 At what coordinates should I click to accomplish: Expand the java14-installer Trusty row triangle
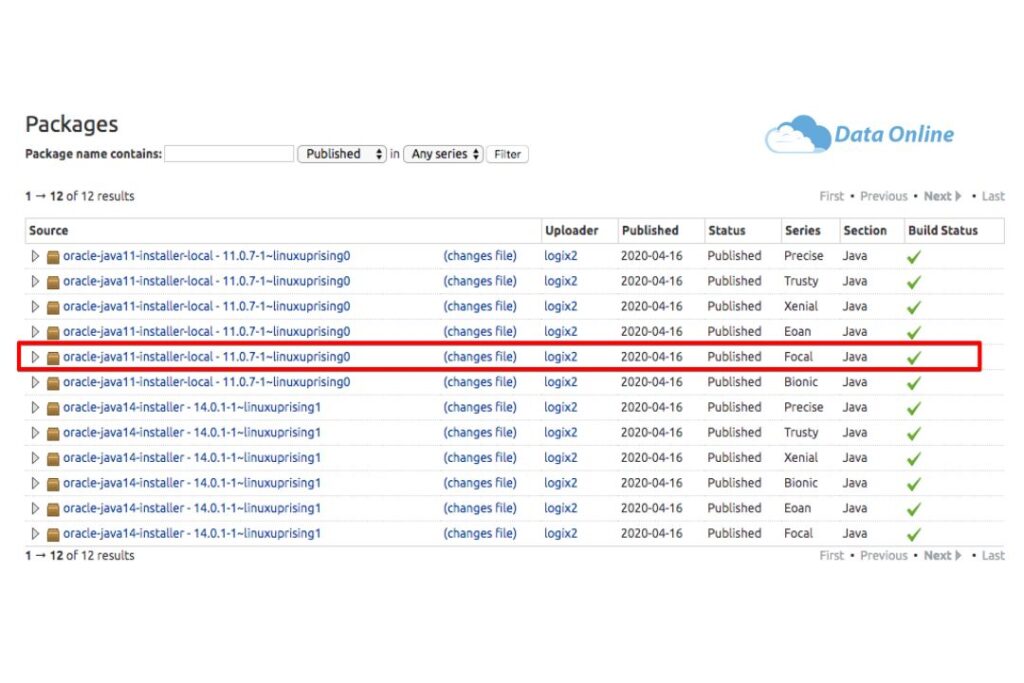[x=35, y=433]
